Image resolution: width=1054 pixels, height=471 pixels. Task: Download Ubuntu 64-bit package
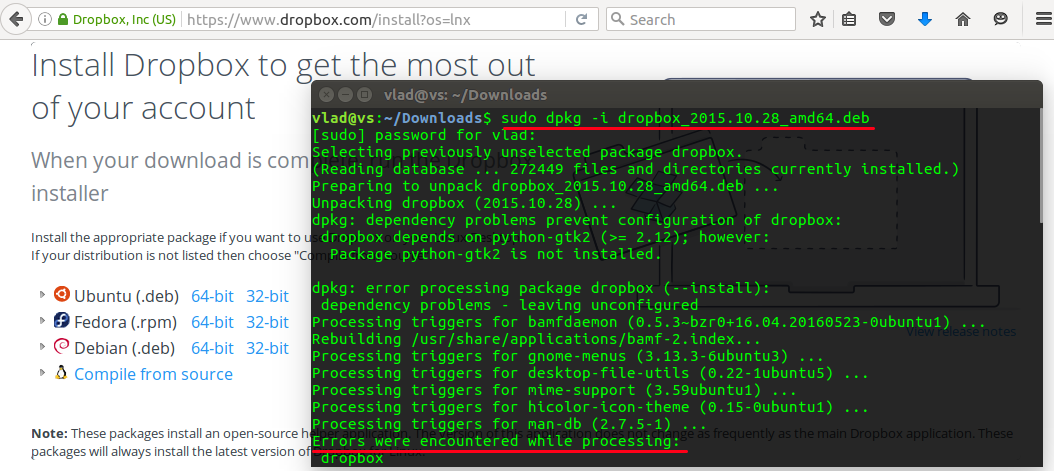pyautogui.click(x=212, y=296)
